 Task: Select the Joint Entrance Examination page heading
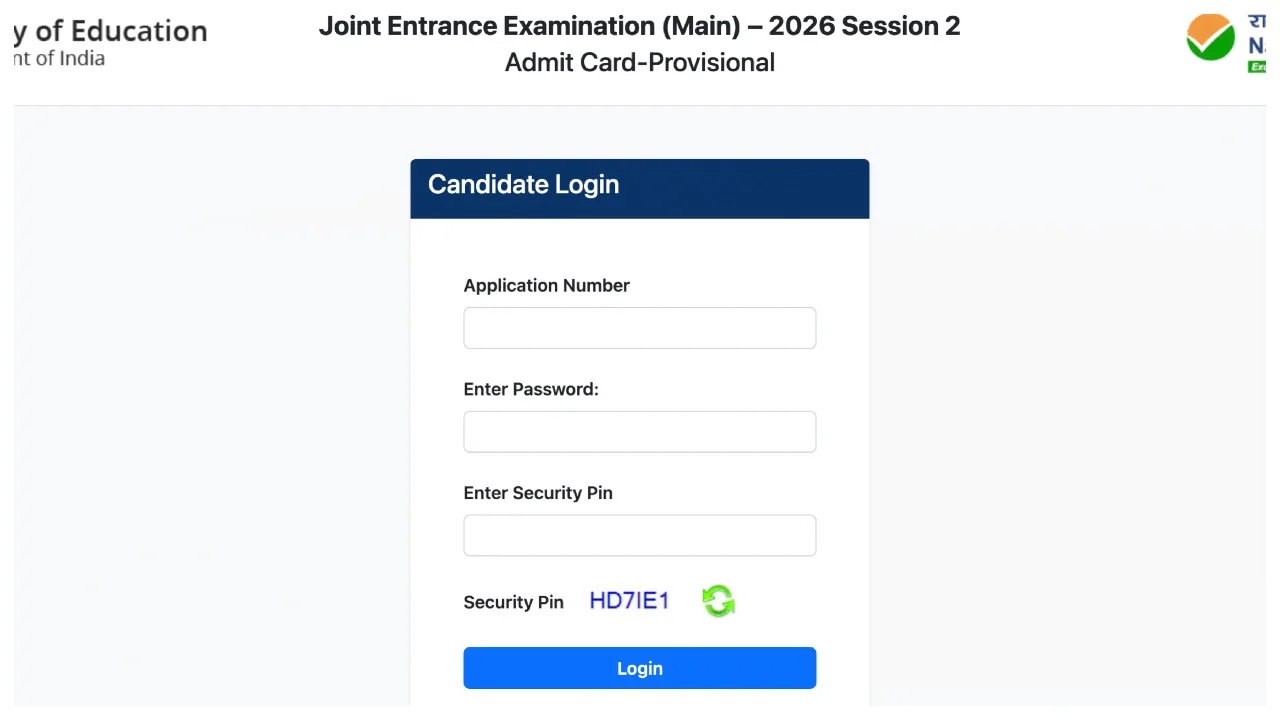[x=639, y=26]
